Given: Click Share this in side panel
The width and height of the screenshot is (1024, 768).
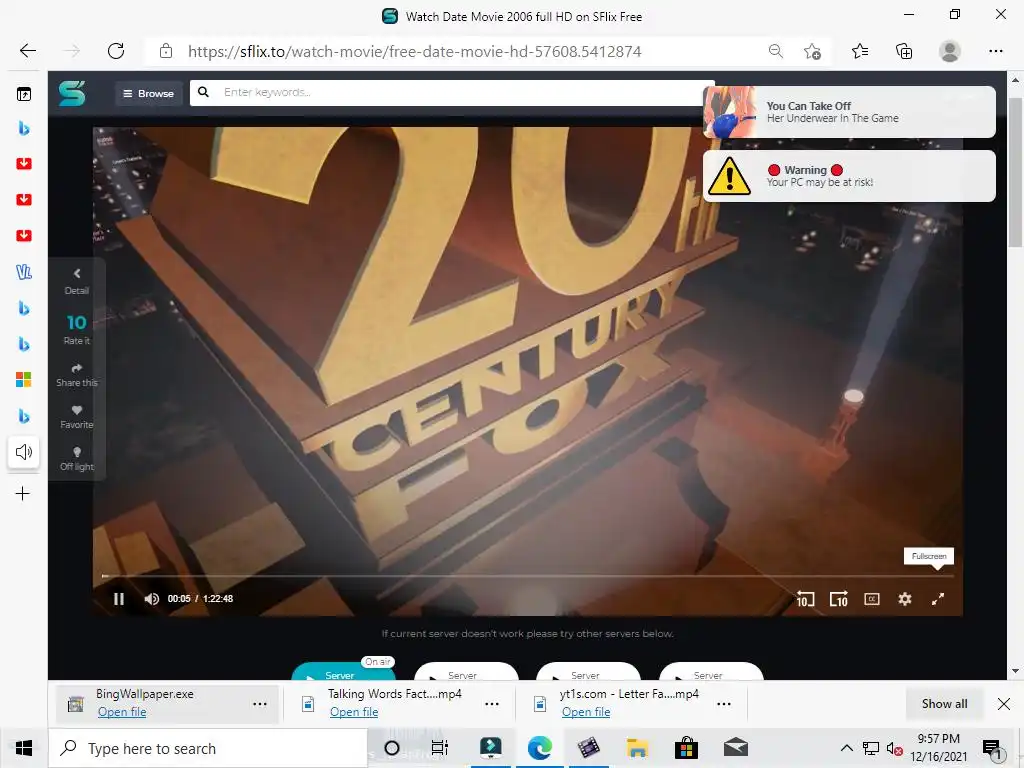Looking at the screenshot, I should point(76,375).
